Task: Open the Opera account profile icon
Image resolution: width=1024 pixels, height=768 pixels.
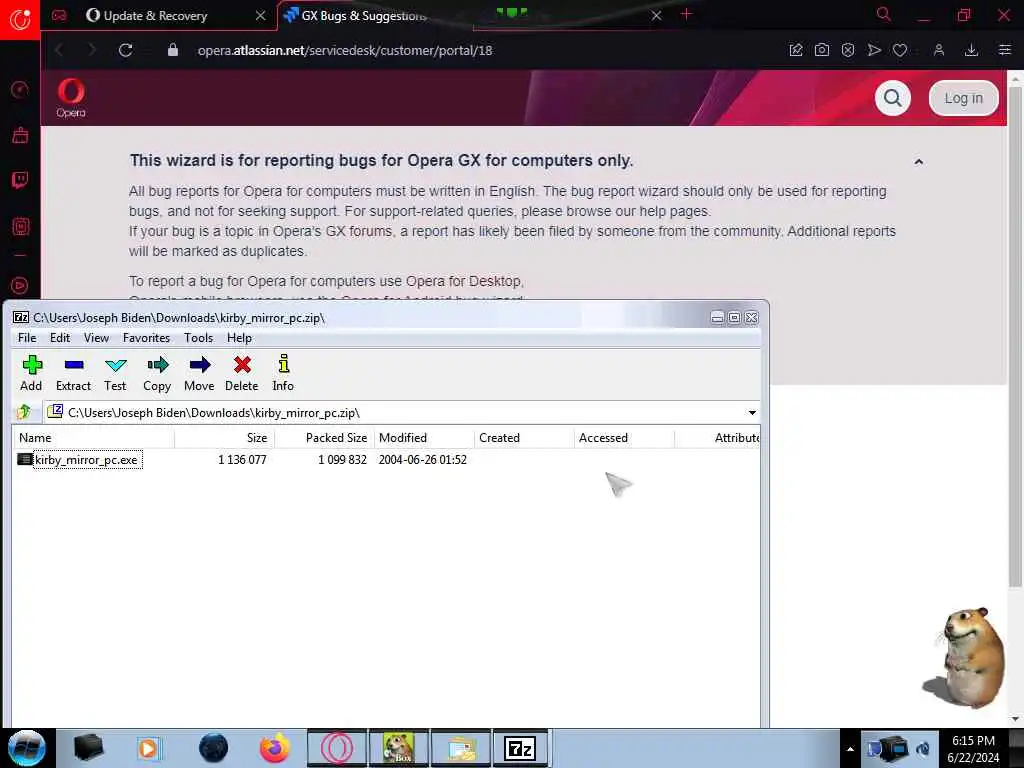Action: pyautogui.click(x=938, y=50)
